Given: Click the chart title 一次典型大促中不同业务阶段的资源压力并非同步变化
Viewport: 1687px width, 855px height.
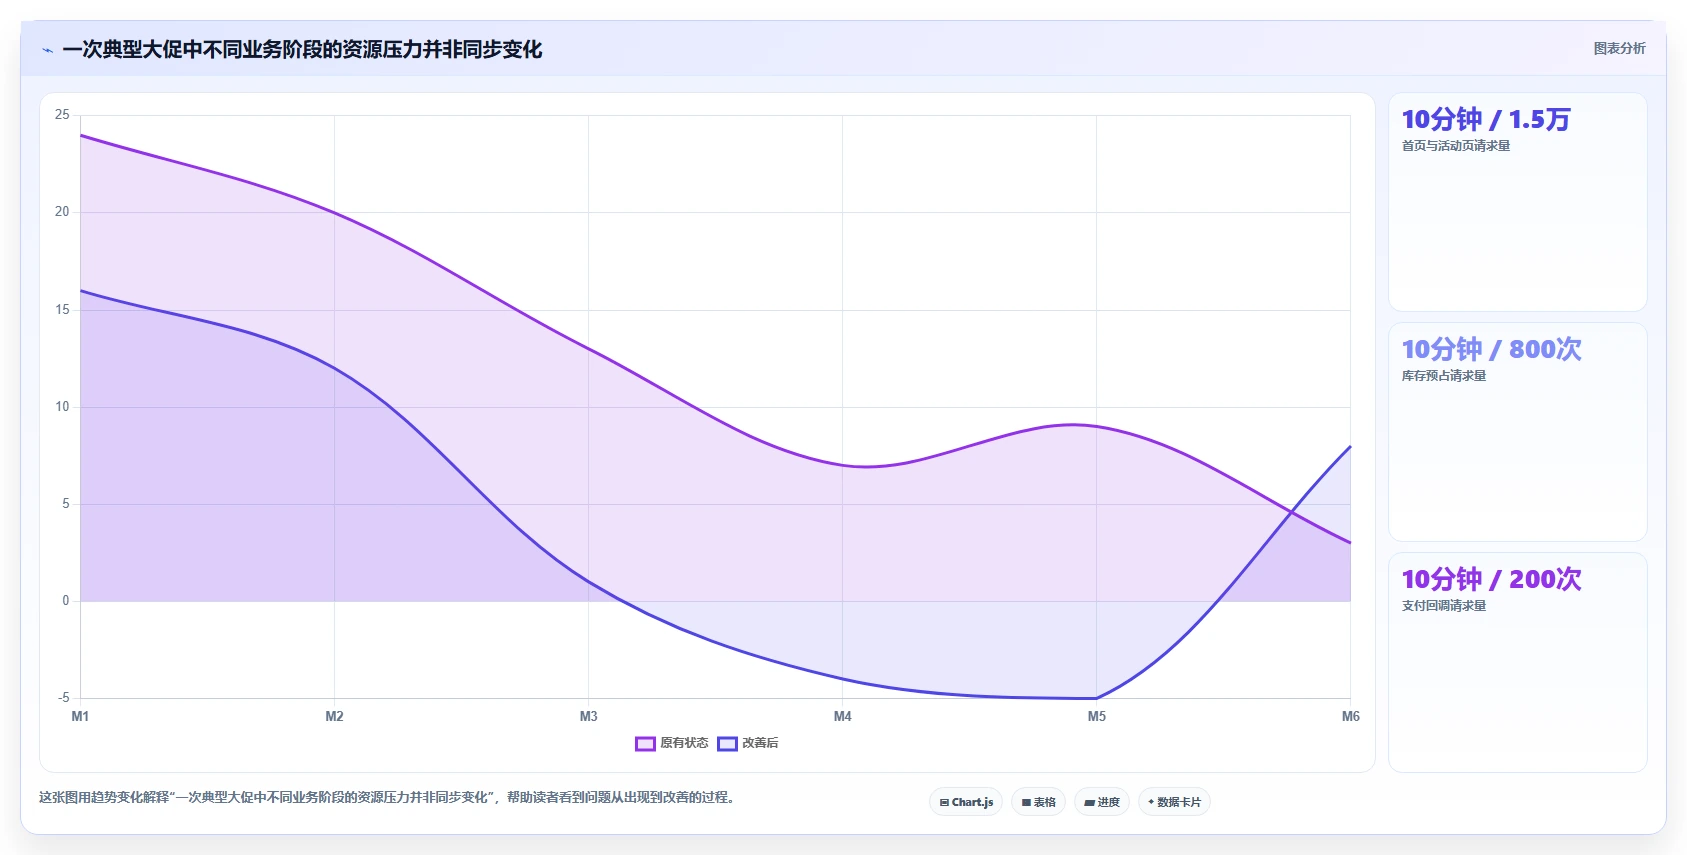Looking at the screenshot, I should pyautogui.click(x=302, y=49).
